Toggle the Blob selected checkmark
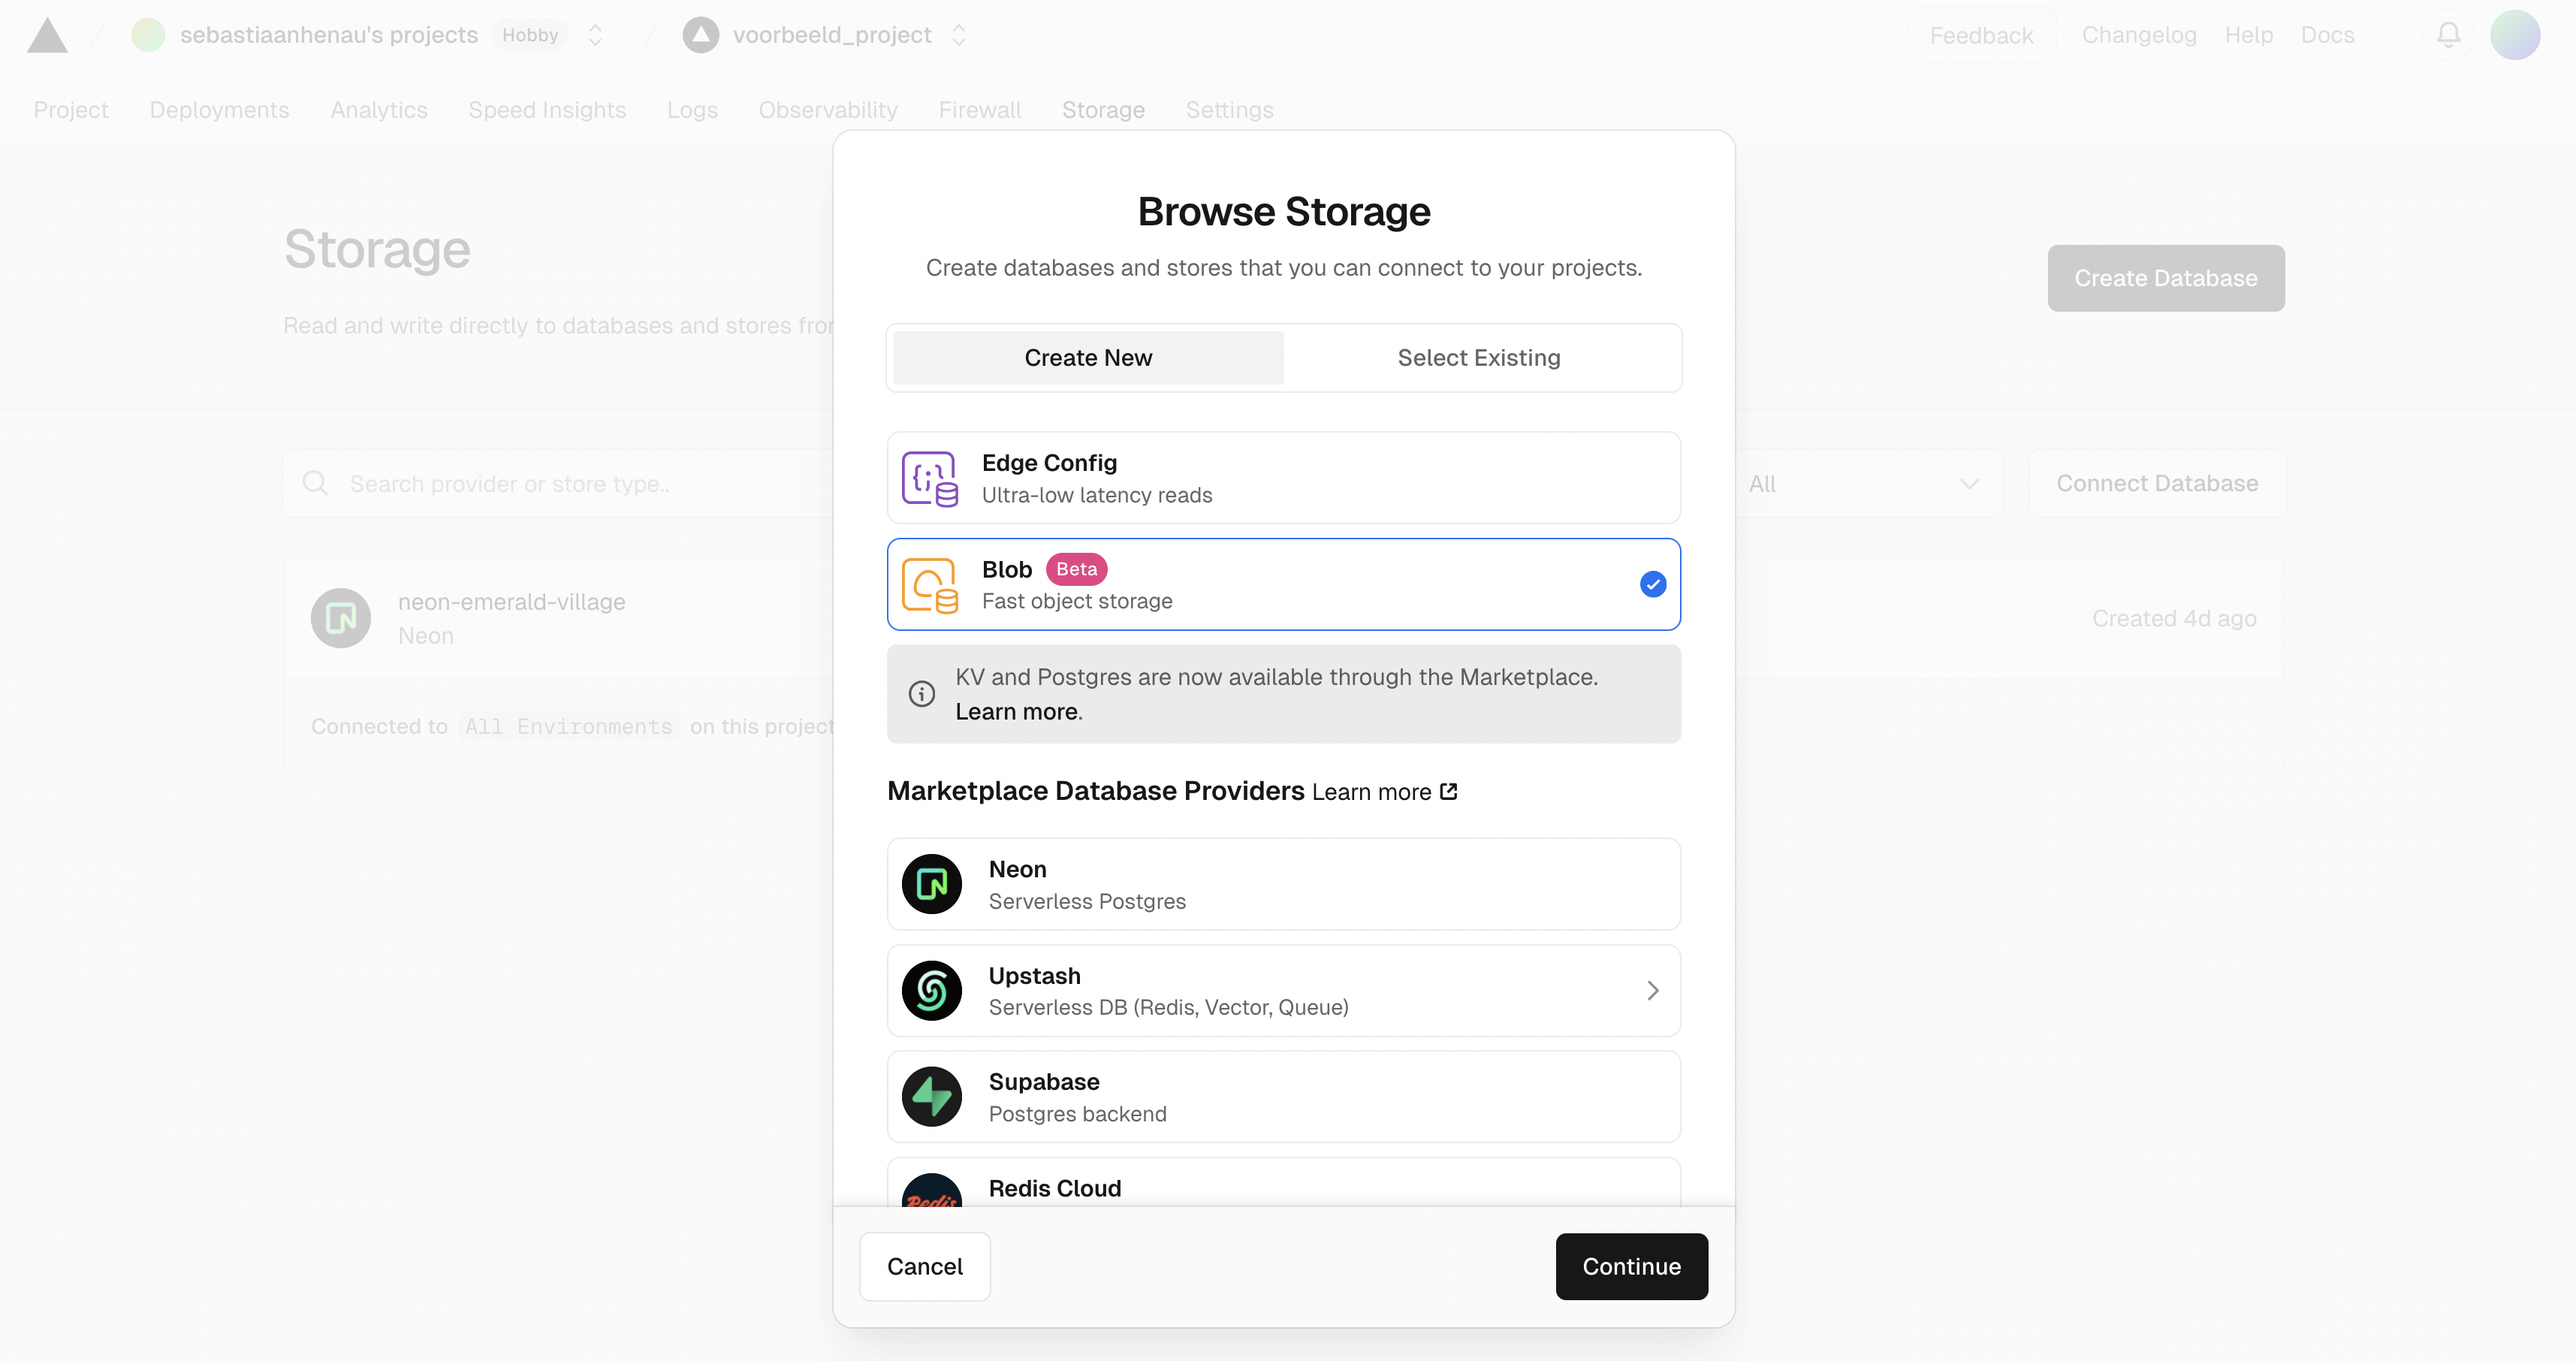The width and height of the screenshot is (2576, 1361). (x=1652, y=584)
